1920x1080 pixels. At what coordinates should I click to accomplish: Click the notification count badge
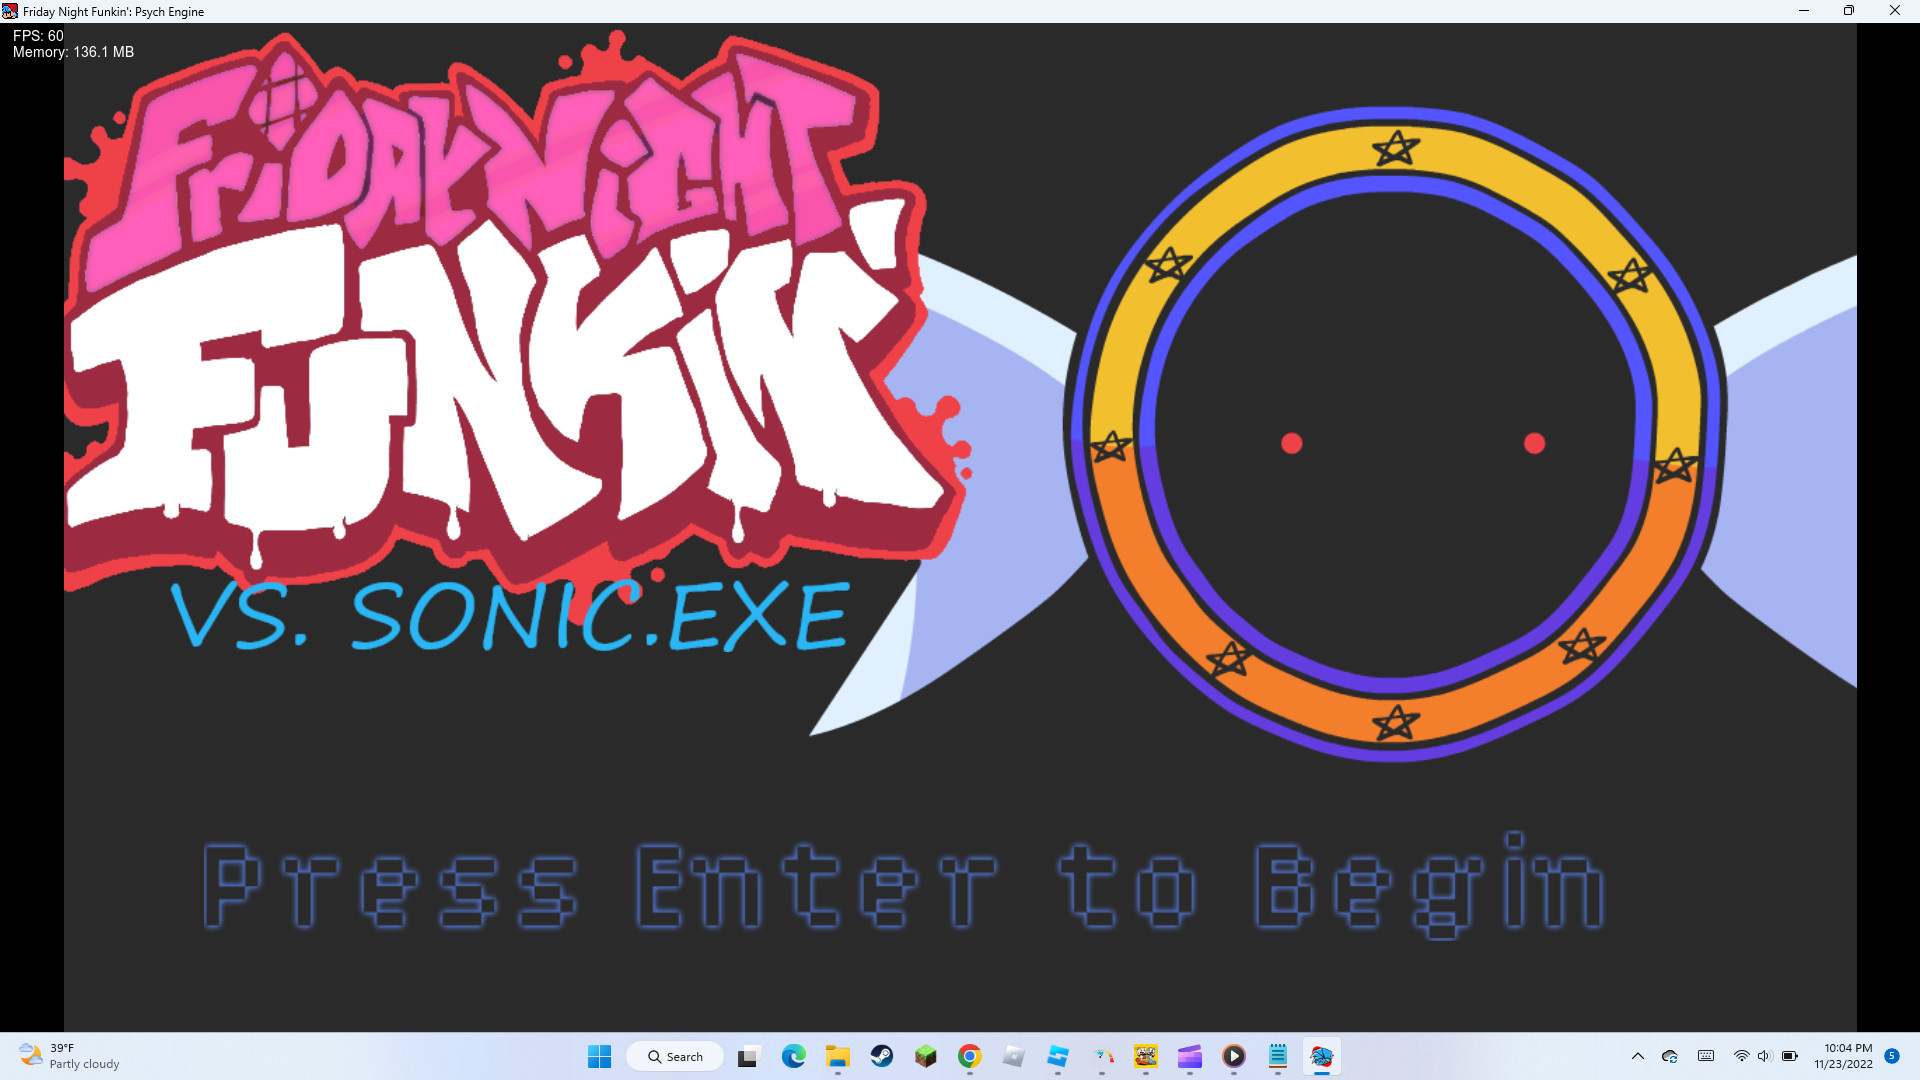(x=1893, y=1057)
